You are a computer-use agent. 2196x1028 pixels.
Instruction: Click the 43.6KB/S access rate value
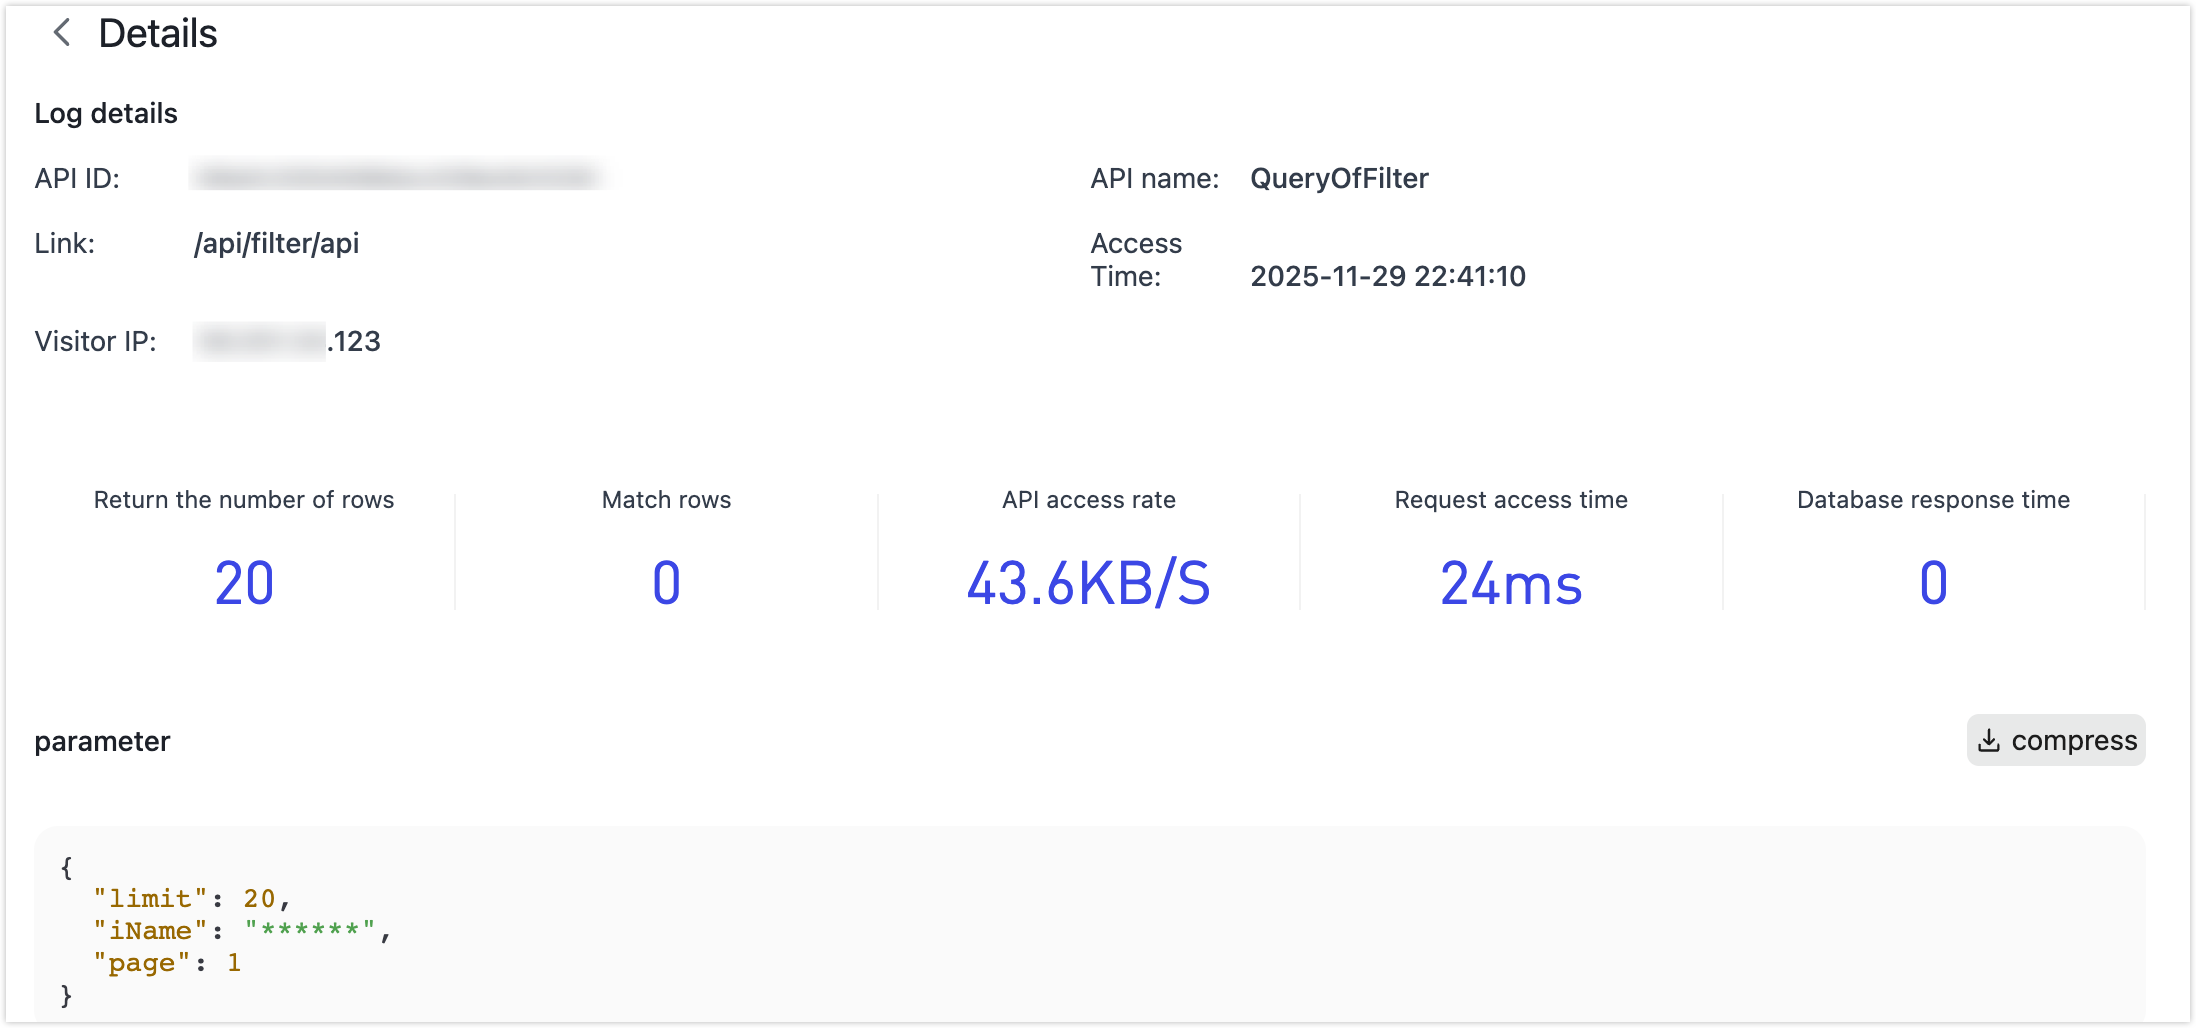(1088, 583)
